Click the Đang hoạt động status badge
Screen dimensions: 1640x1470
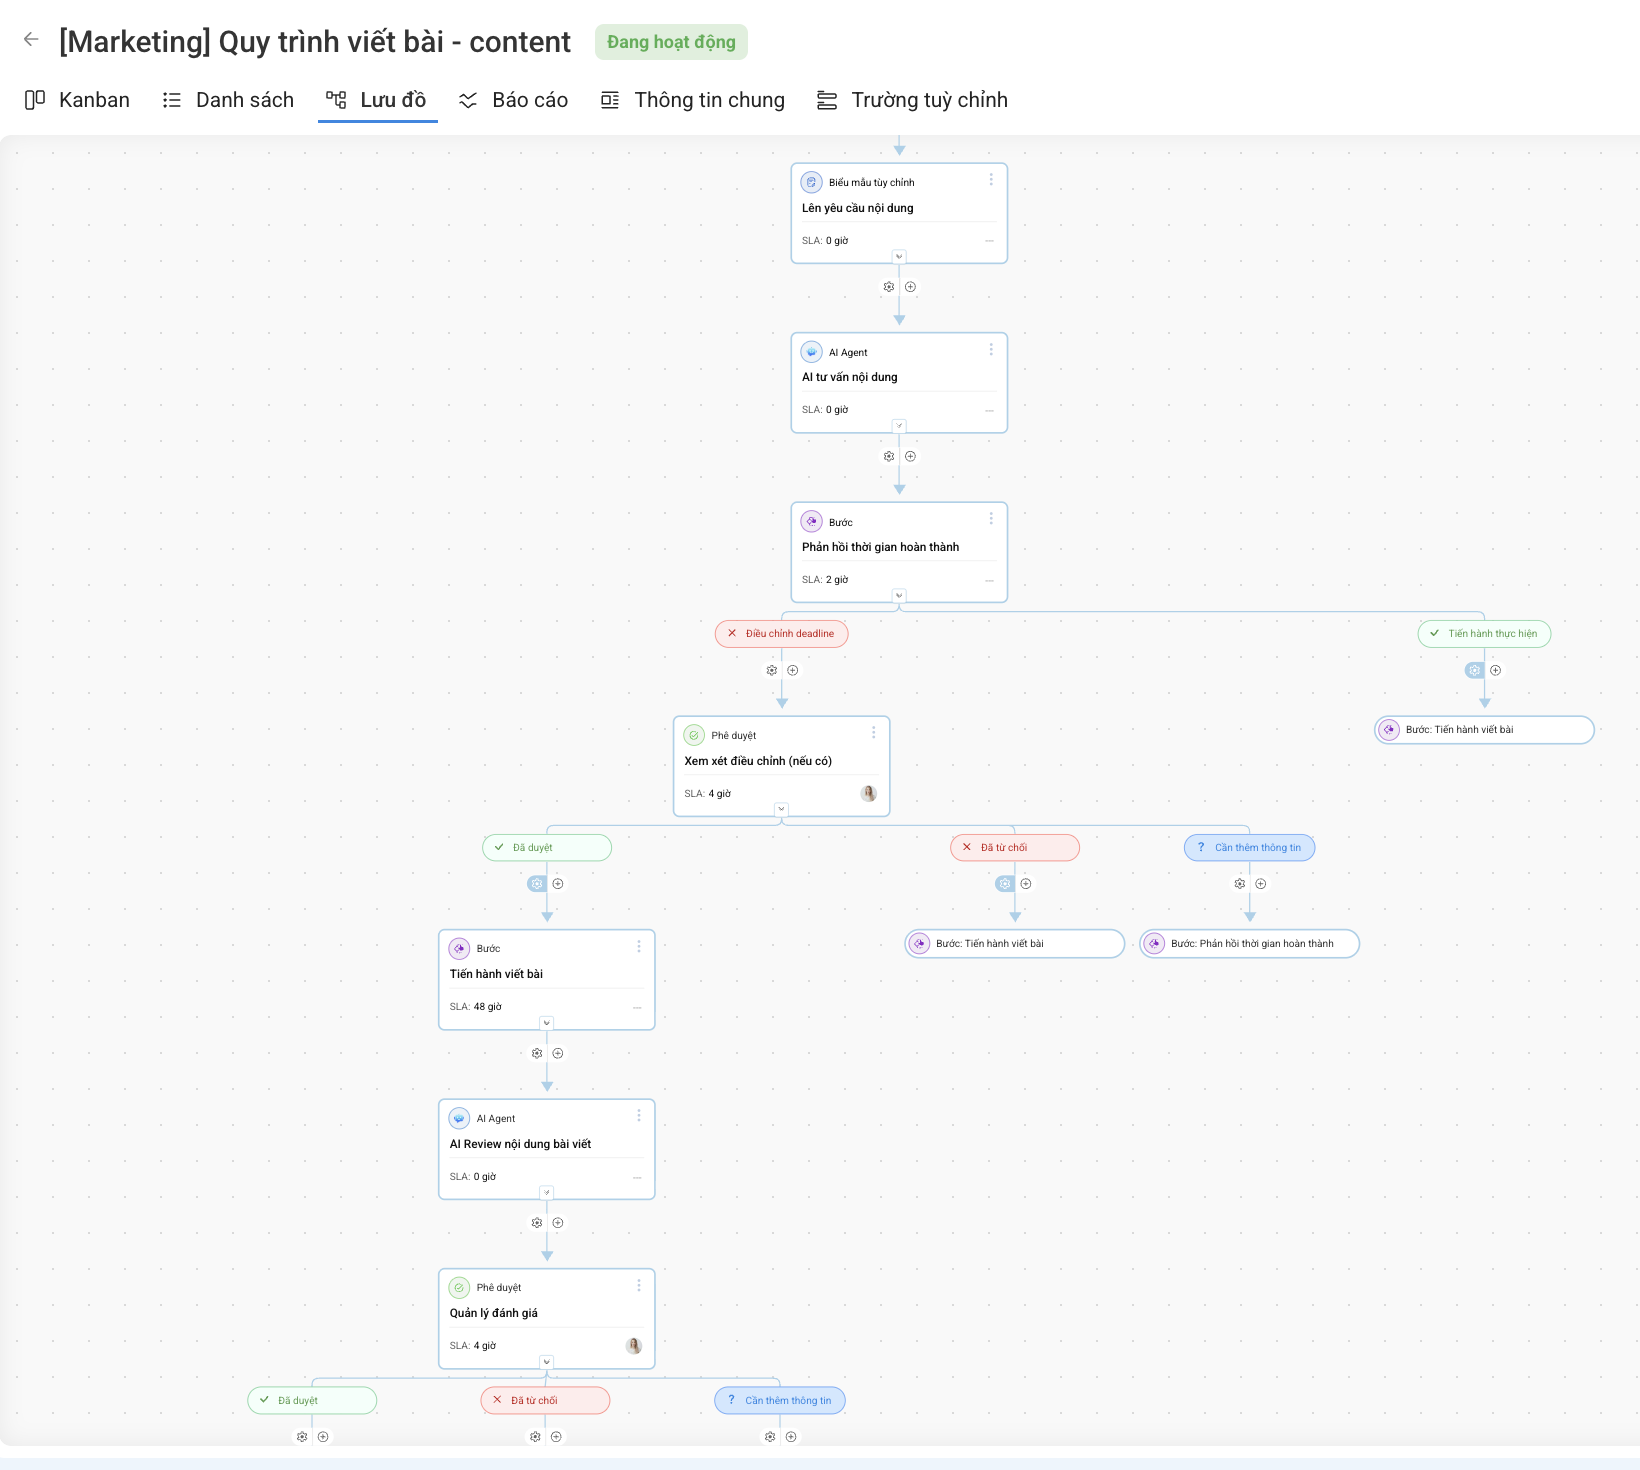(x=671, y=42)
